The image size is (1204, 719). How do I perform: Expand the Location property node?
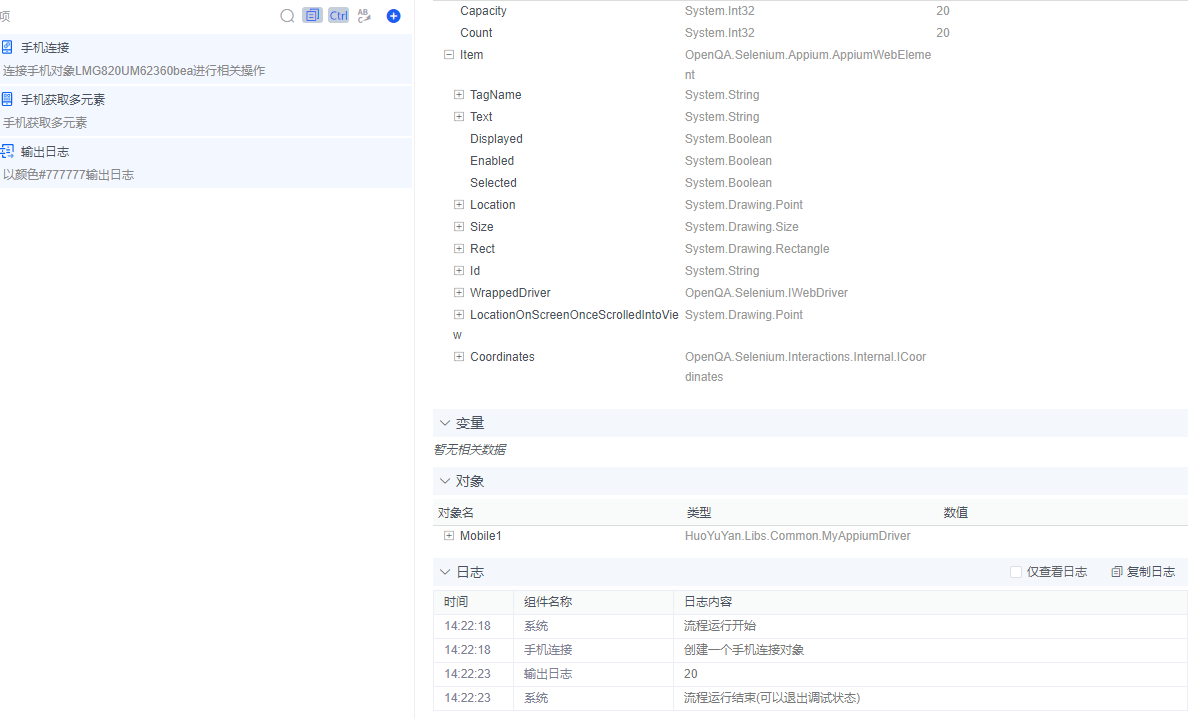coord(458,204)
